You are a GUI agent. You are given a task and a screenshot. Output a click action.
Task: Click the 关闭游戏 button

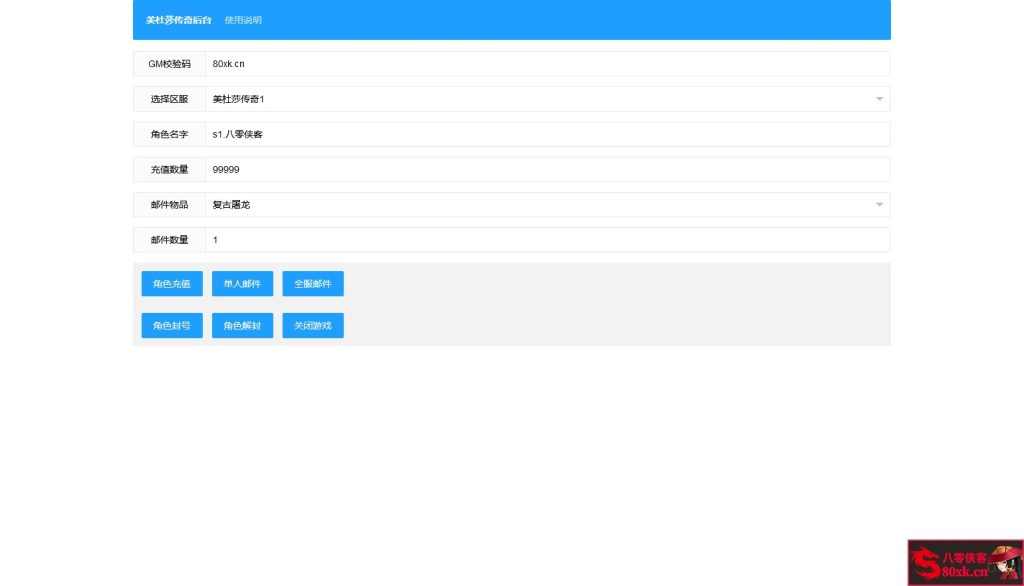(312, 326)
